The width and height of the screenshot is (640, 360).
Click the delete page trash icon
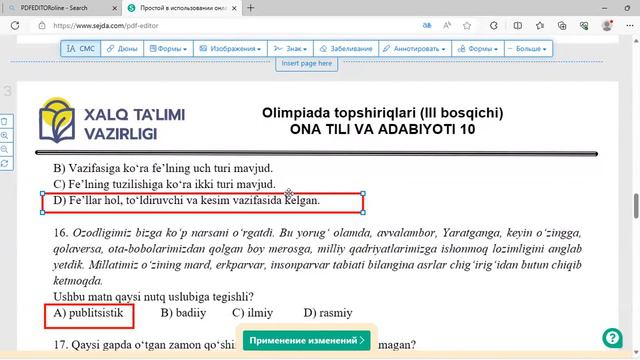[4, 121]
